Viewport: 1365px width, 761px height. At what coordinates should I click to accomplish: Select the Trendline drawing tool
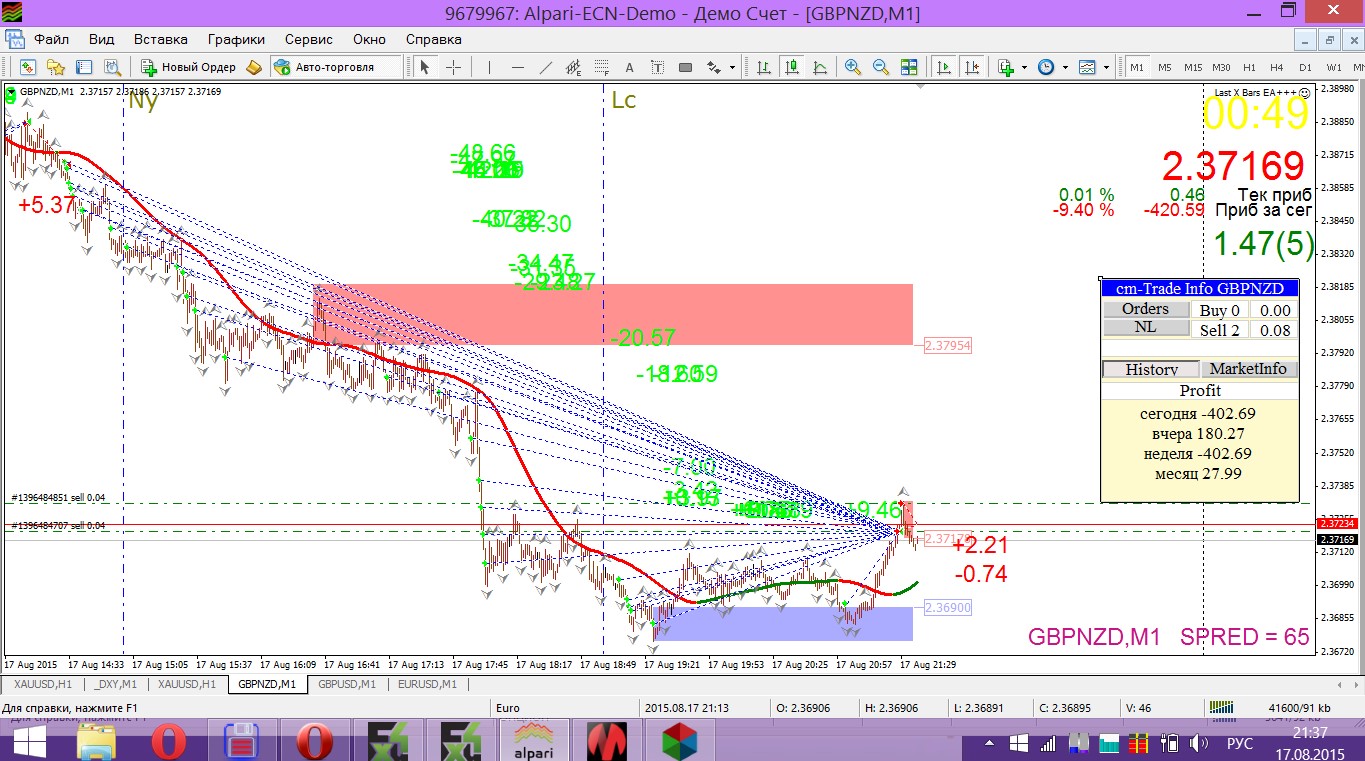[x=545, y=67]
